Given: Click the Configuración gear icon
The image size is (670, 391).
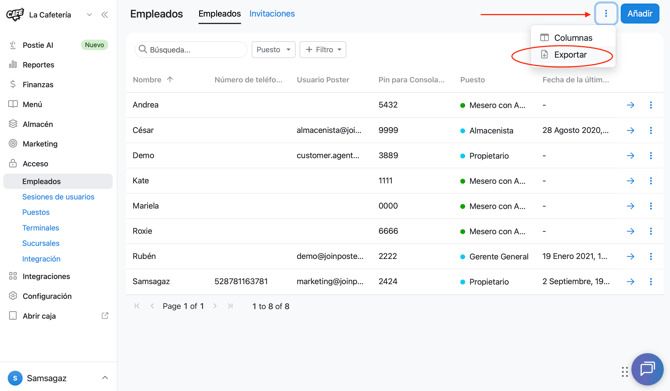Looking at the screenshot, I should (x=13, y=296).
